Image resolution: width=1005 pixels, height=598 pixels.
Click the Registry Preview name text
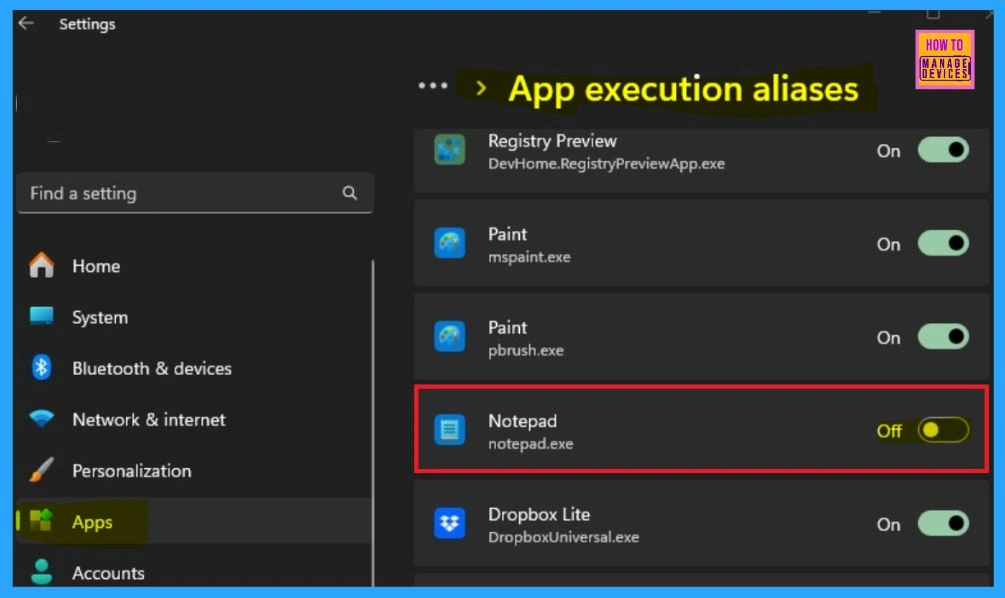point(552,141)
